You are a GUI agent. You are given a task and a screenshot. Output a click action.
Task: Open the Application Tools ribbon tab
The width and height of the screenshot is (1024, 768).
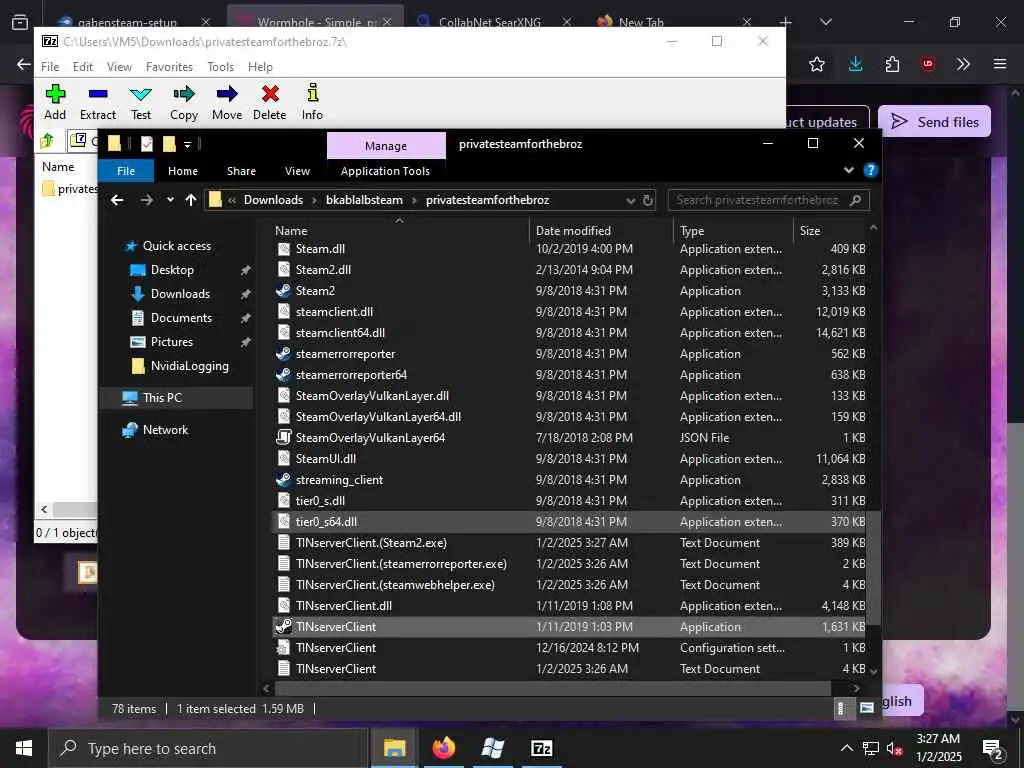(385, 171)
